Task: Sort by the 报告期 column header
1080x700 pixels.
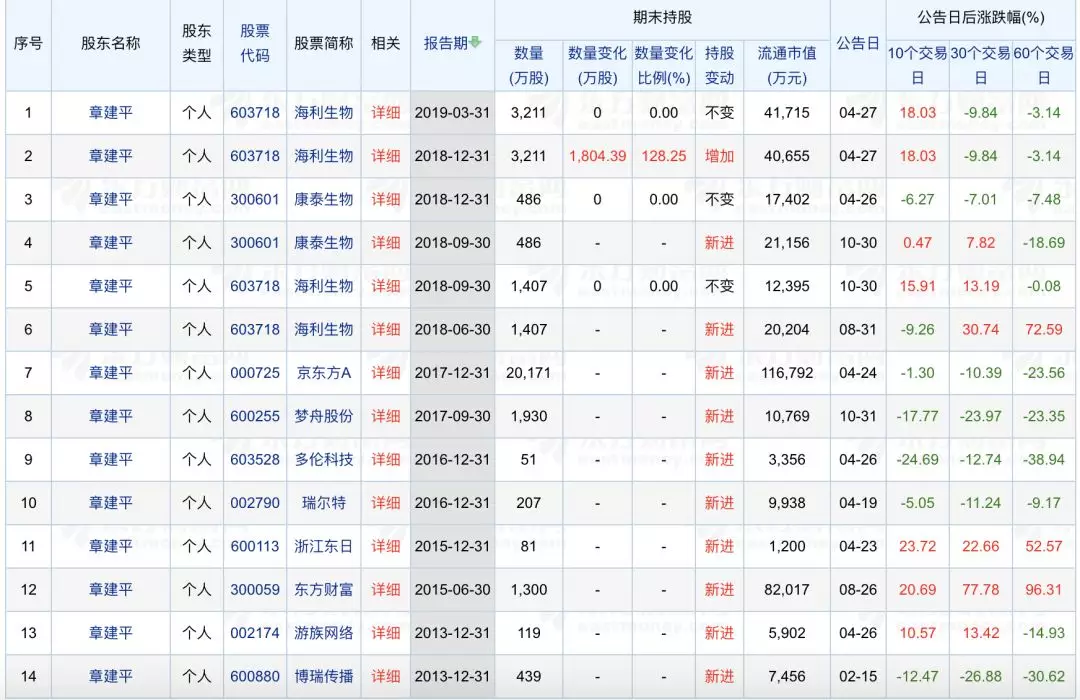Action: [x=446, y=44]
